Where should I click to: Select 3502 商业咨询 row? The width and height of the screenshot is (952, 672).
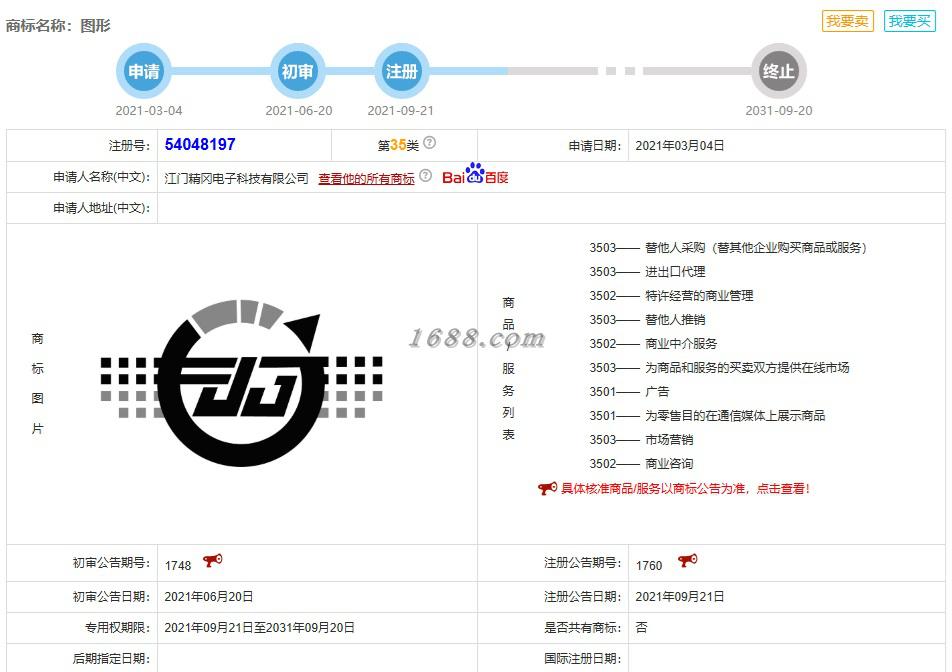coord(641,464)
